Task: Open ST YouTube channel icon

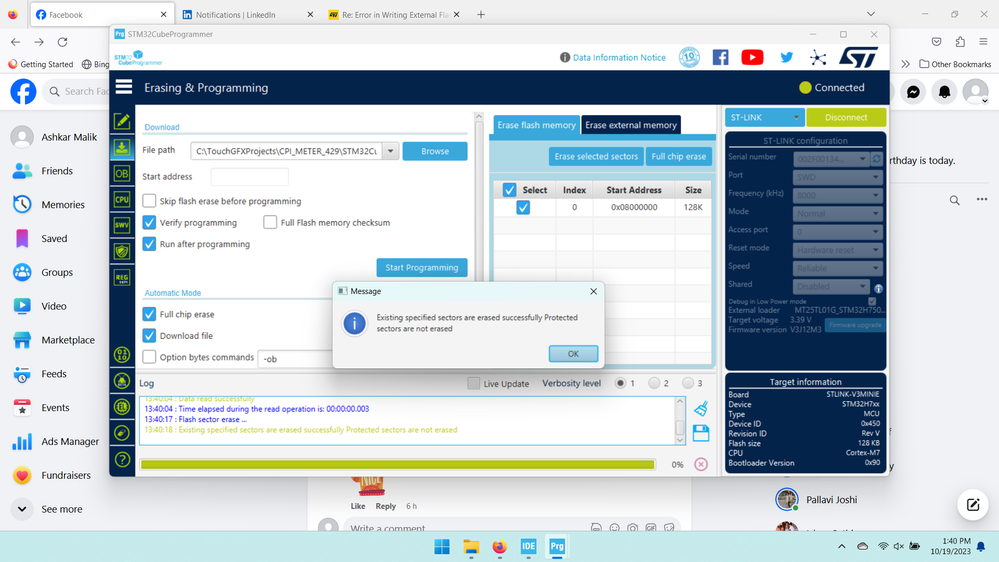Action: (752, 57)
